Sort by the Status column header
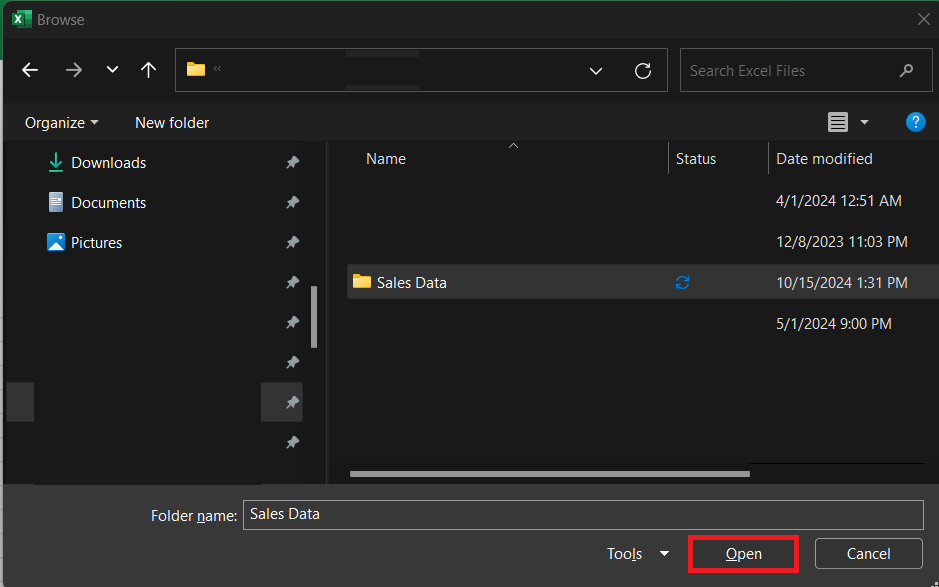939x587 pixels. [696, 159]
